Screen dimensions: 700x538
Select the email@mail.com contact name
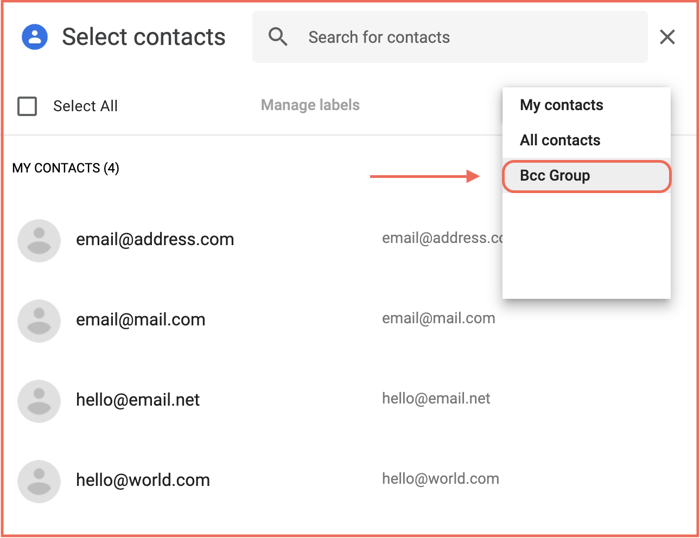pos(141,320)
